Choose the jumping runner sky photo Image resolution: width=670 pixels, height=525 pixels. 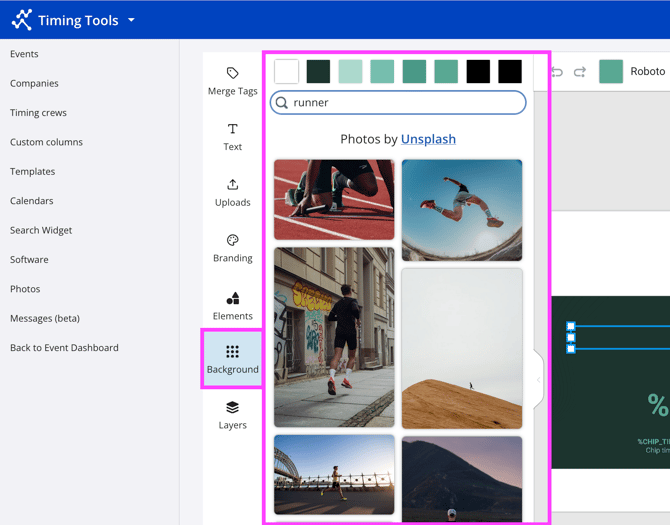(462, 210)
